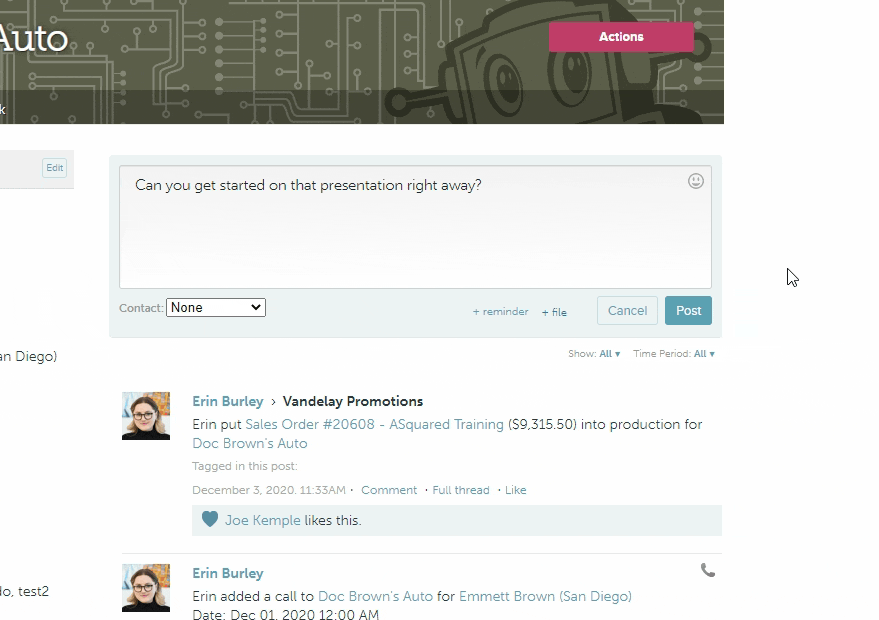Image resolution: width=879 pixels, height=620 pixels.
Task: View the Full thread link
Action: pyautogui.click(x=461, y=490)
